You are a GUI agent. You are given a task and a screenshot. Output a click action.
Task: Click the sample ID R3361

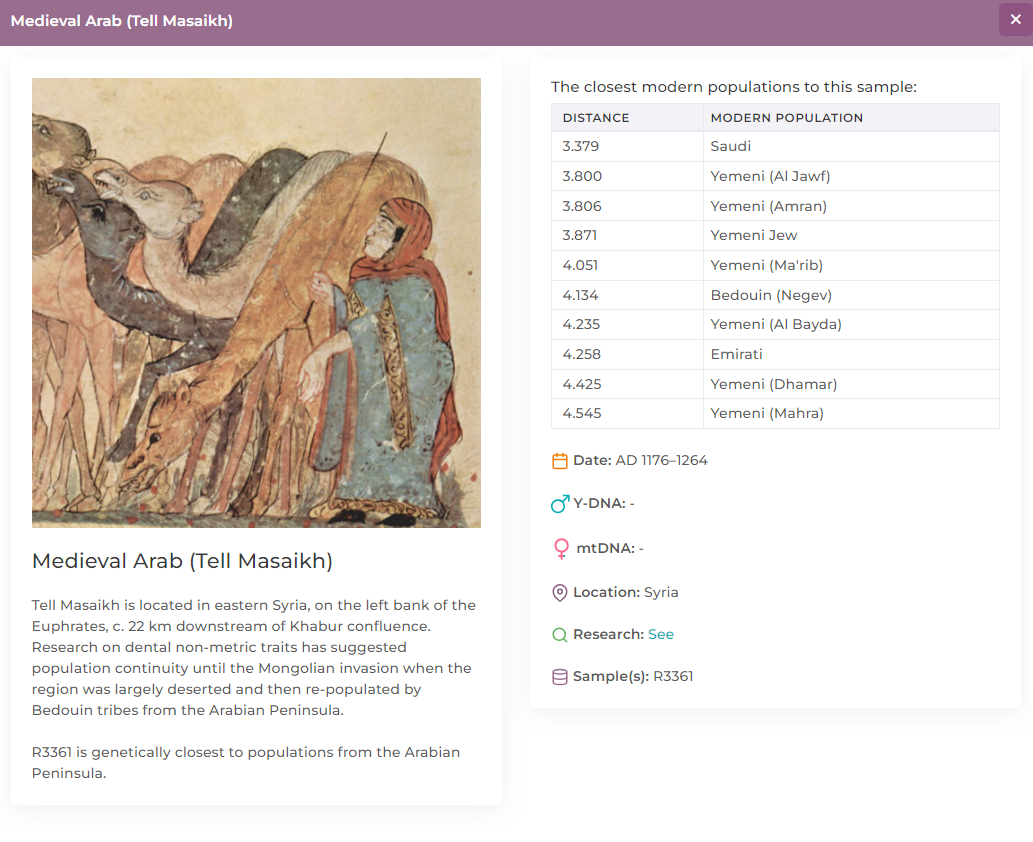(673, 676)
